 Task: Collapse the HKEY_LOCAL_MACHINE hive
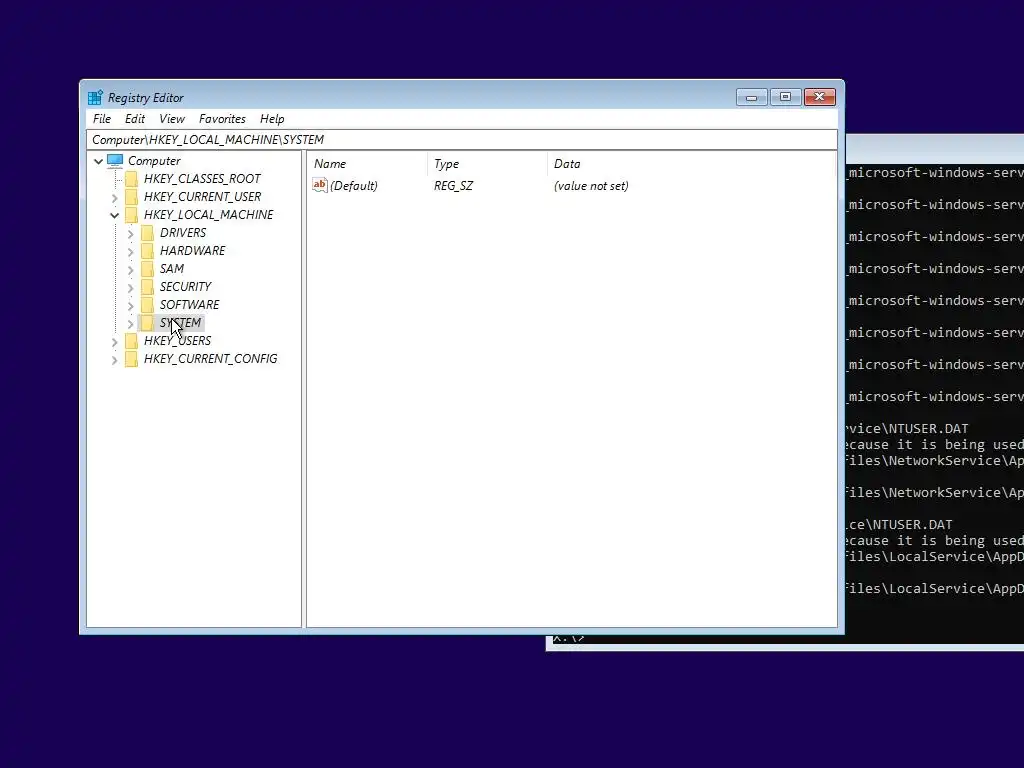click(x=115, y=215)
